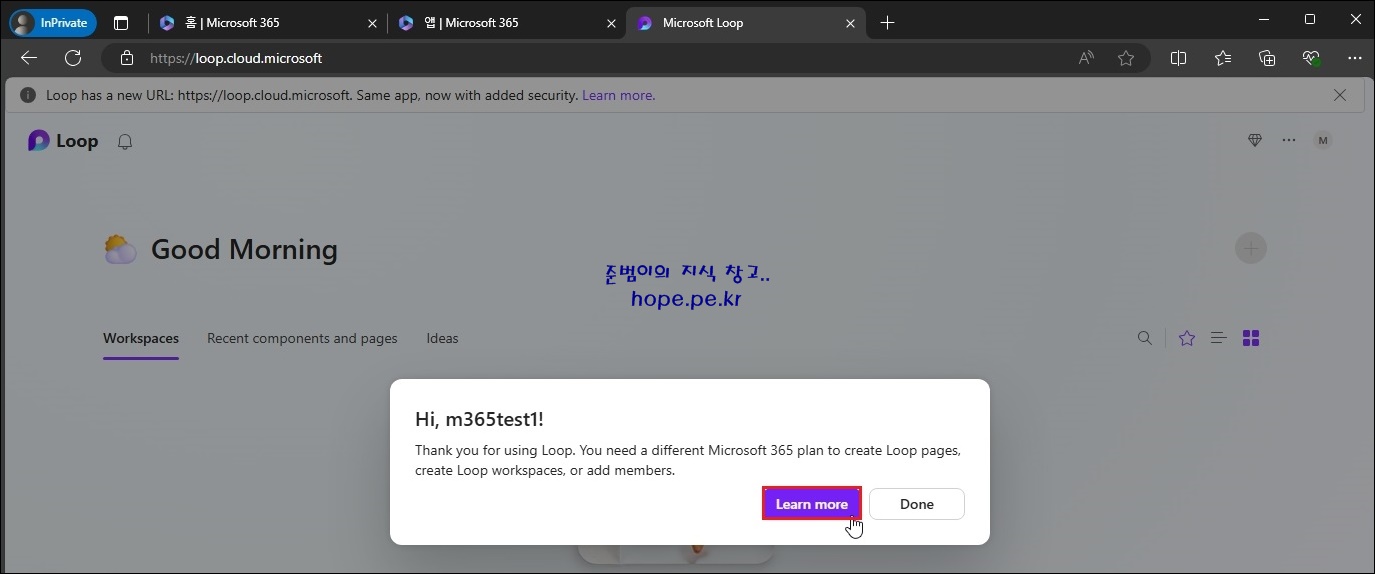Click the Loop logo home icon
The image size is (1375, 574).
[x=38, y=141]
